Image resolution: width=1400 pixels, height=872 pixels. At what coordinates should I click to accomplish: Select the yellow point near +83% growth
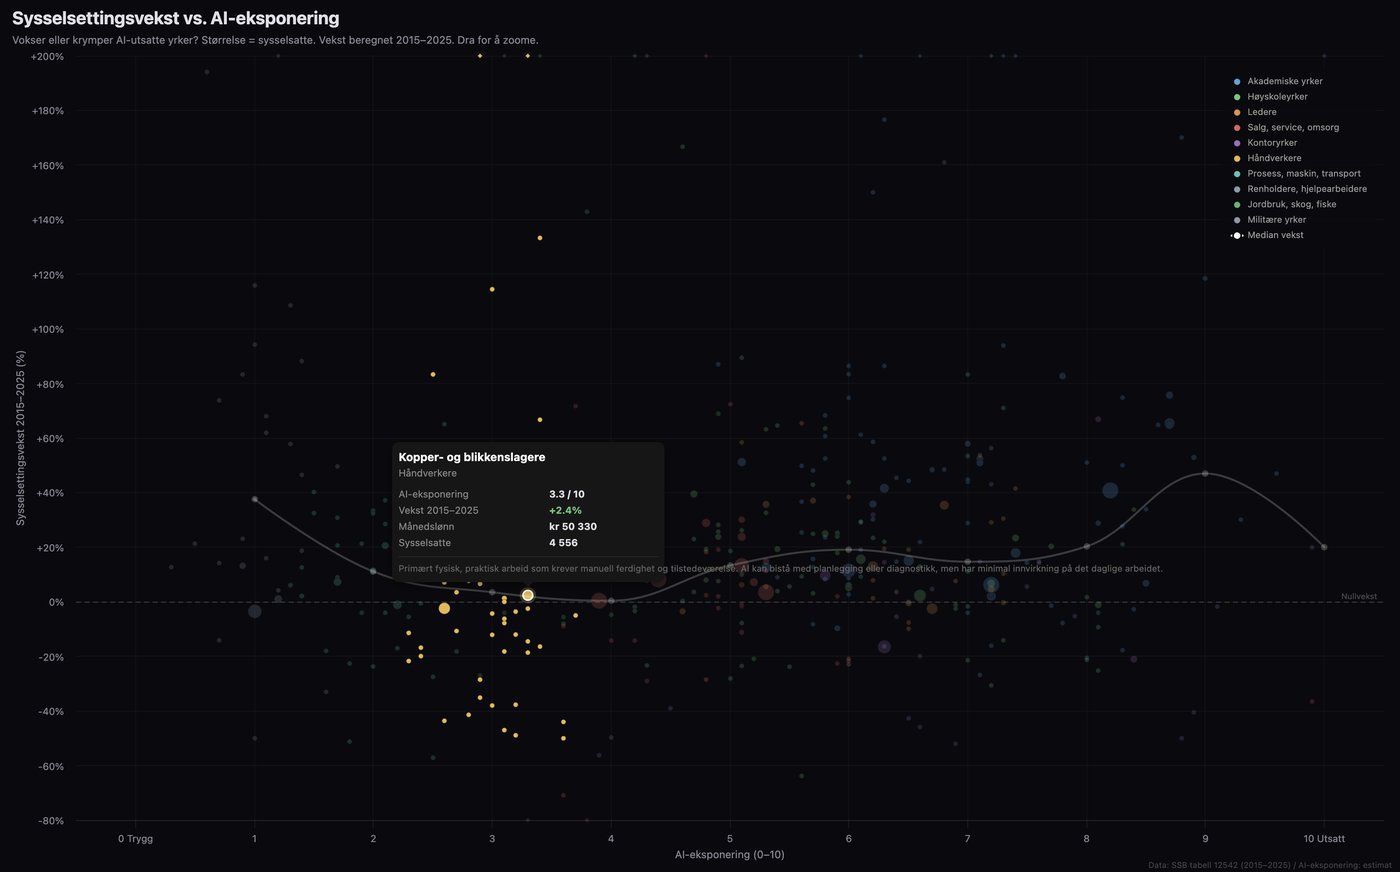[433, 374]
